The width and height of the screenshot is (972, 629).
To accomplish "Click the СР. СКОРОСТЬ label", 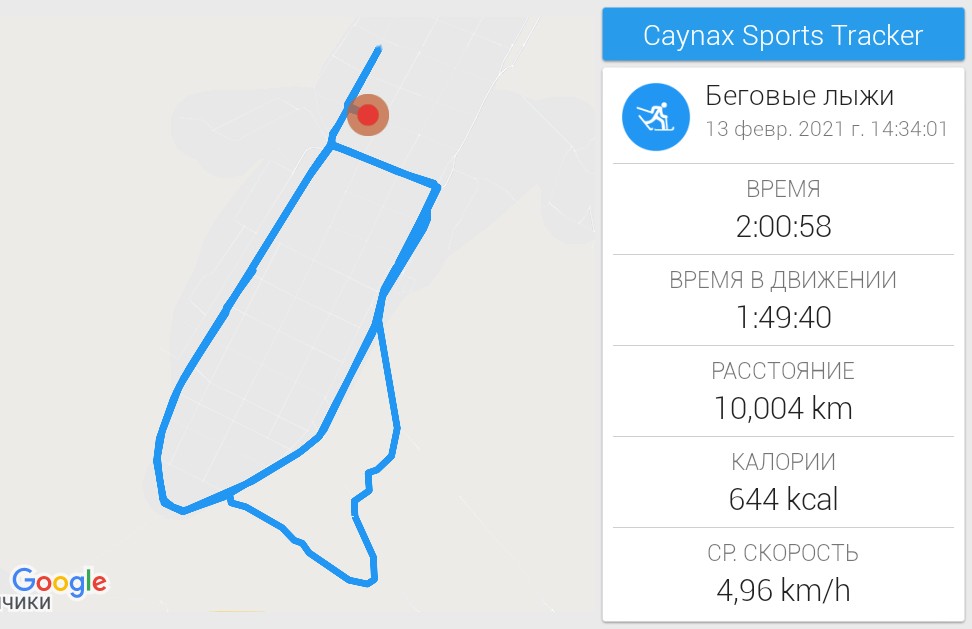I will tap(783, 553).
